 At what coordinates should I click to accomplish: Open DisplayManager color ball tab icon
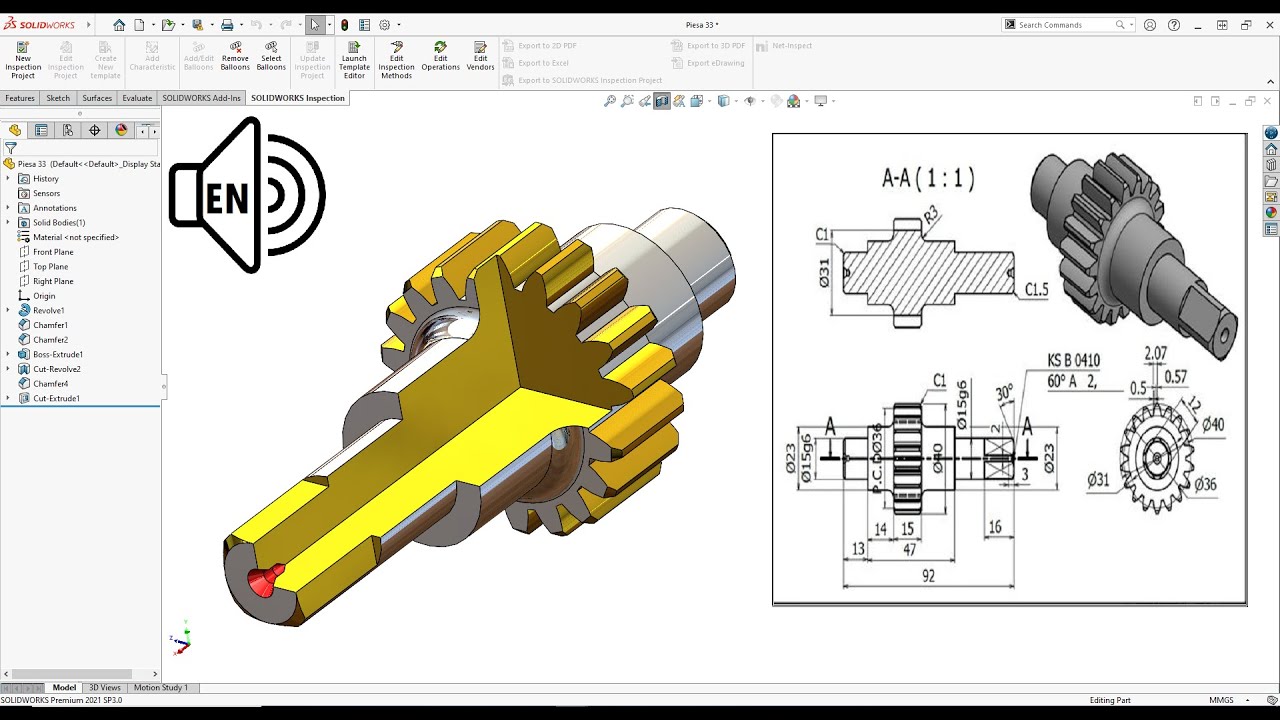[x=121, y=130]
